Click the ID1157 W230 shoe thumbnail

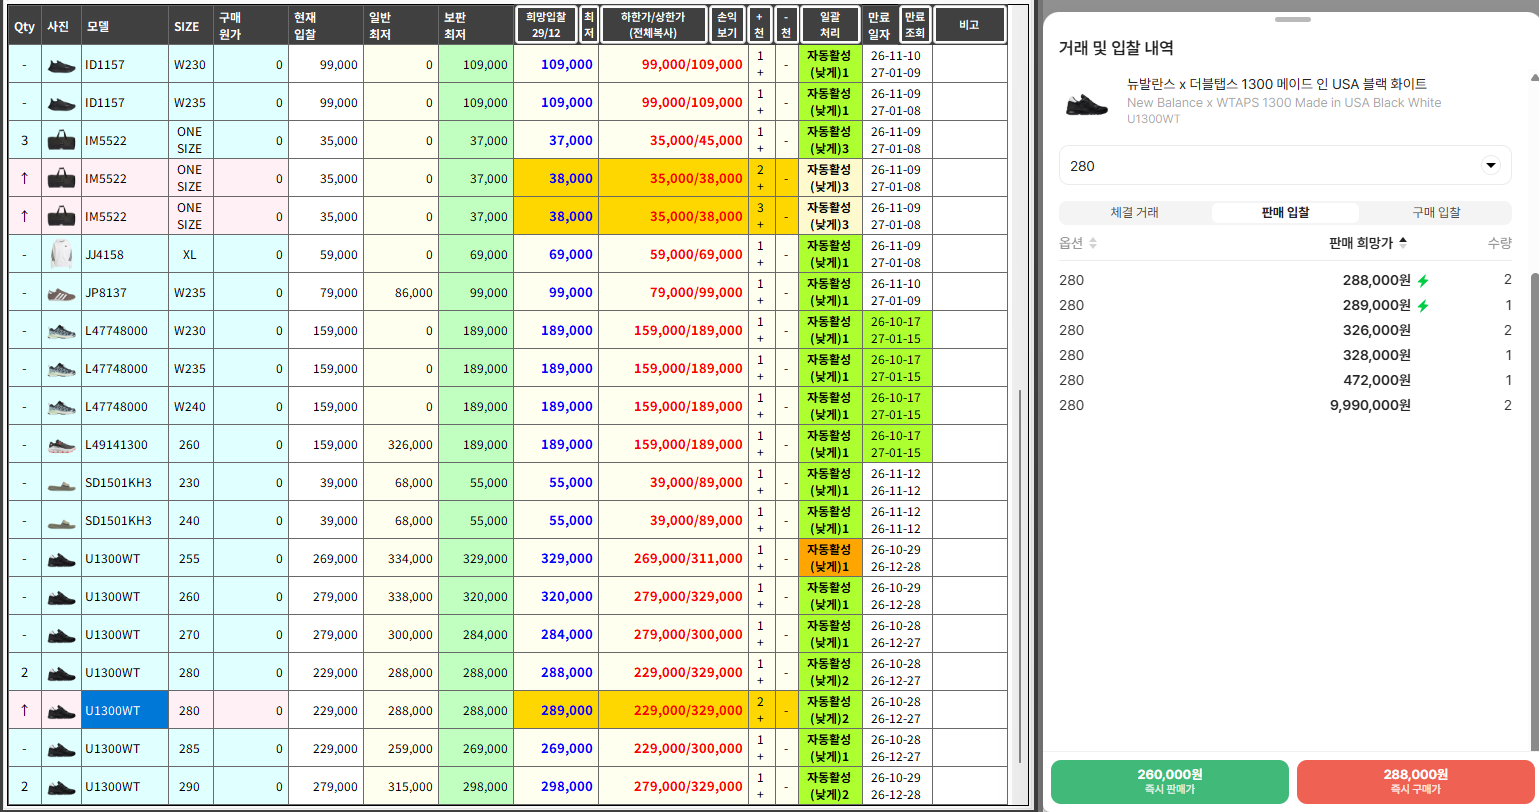coord(61,65)
